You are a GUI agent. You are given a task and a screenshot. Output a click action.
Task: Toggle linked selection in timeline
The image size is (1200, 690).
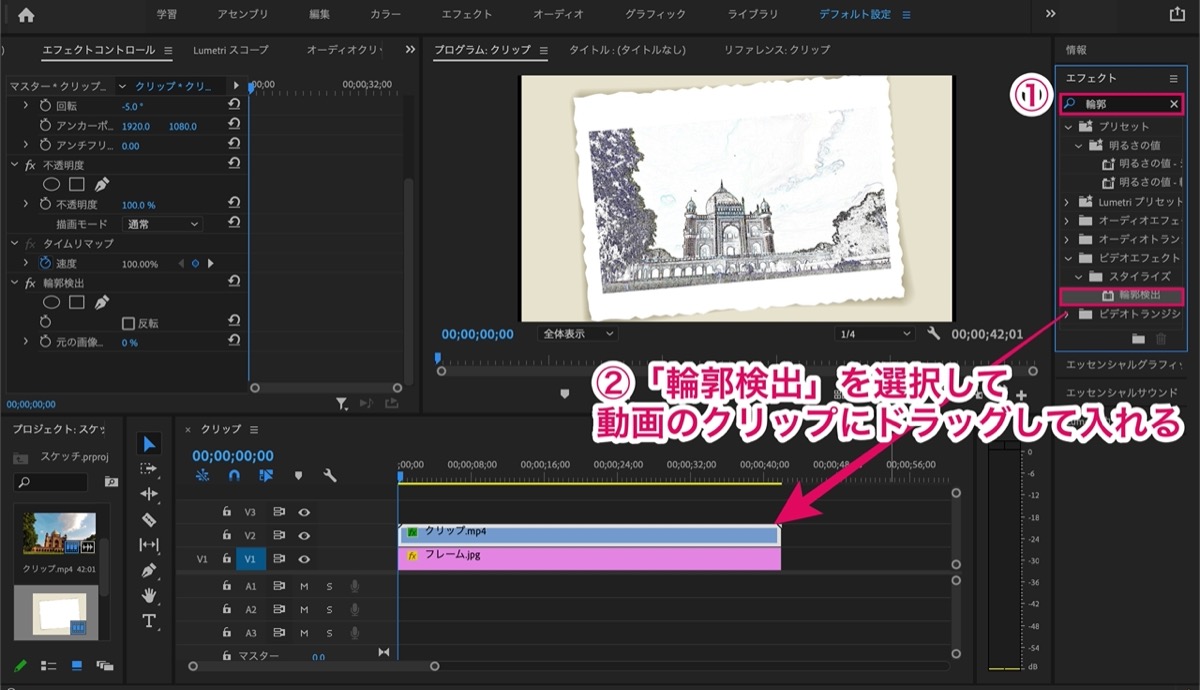coord(266,476)
